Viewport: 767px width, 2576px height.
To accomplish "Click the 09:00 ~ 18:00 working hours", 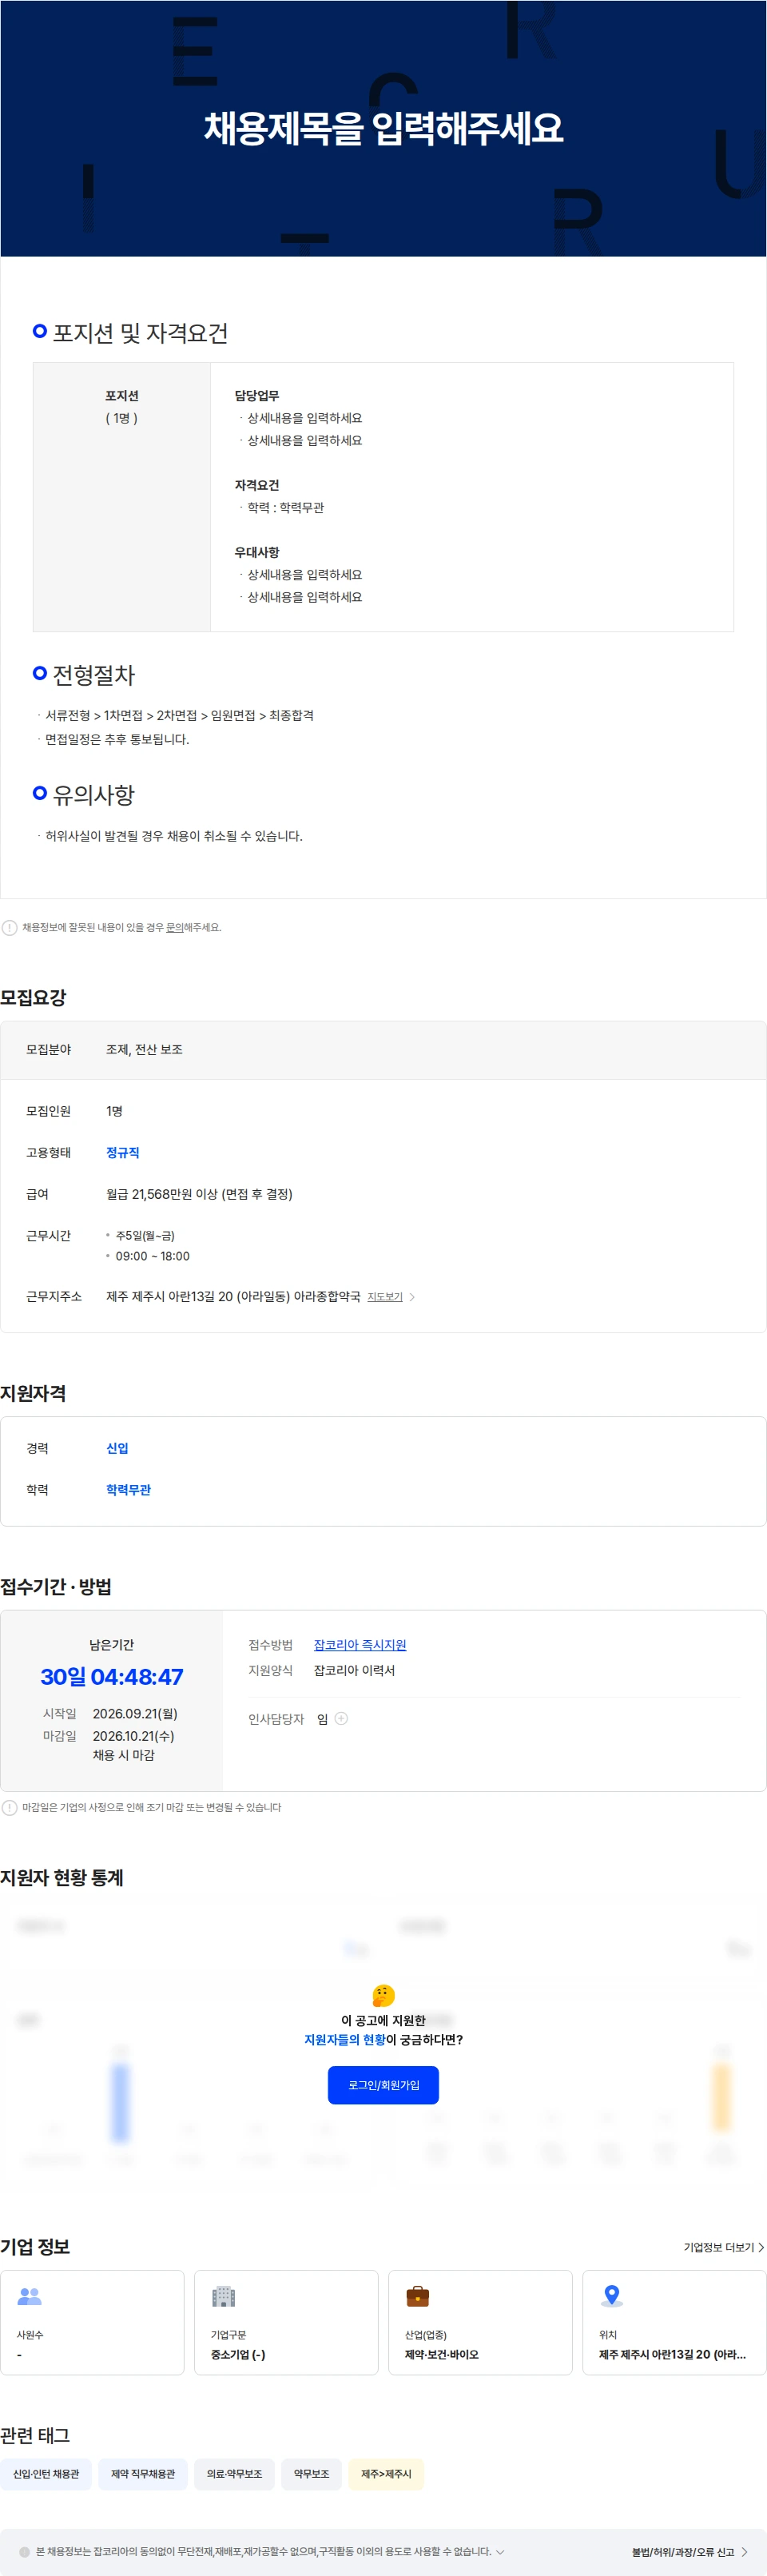I will [152, 1257].
